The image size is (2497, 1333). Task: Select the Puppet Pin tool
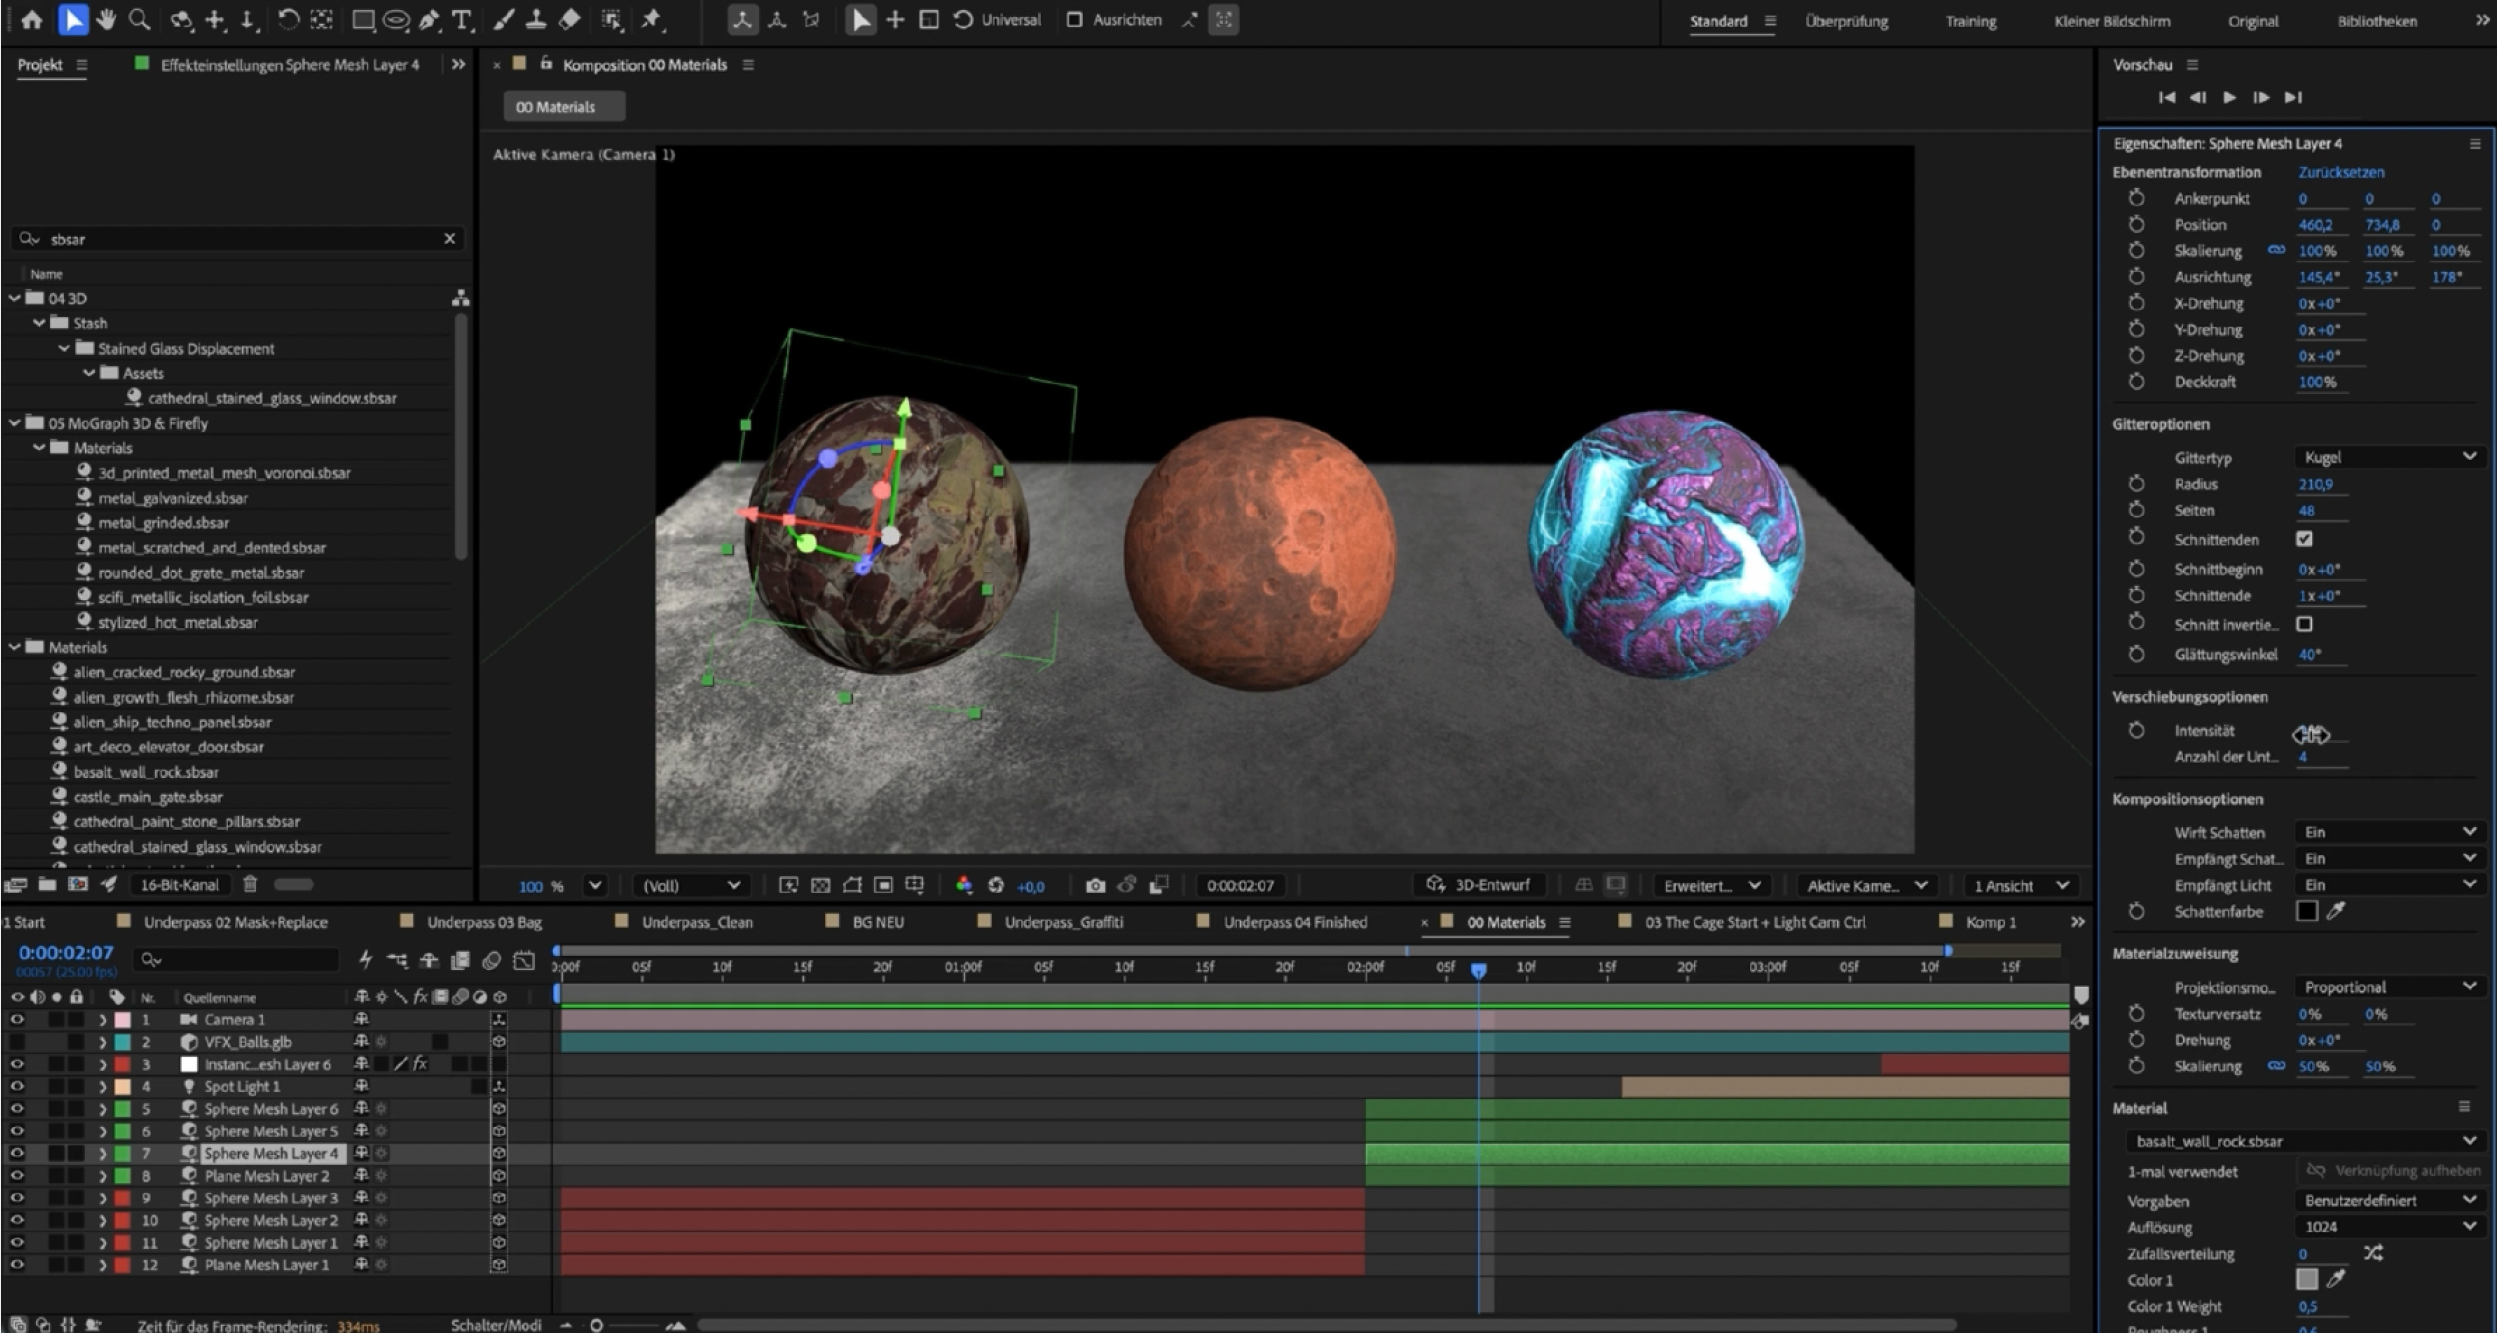click(652, 19)
